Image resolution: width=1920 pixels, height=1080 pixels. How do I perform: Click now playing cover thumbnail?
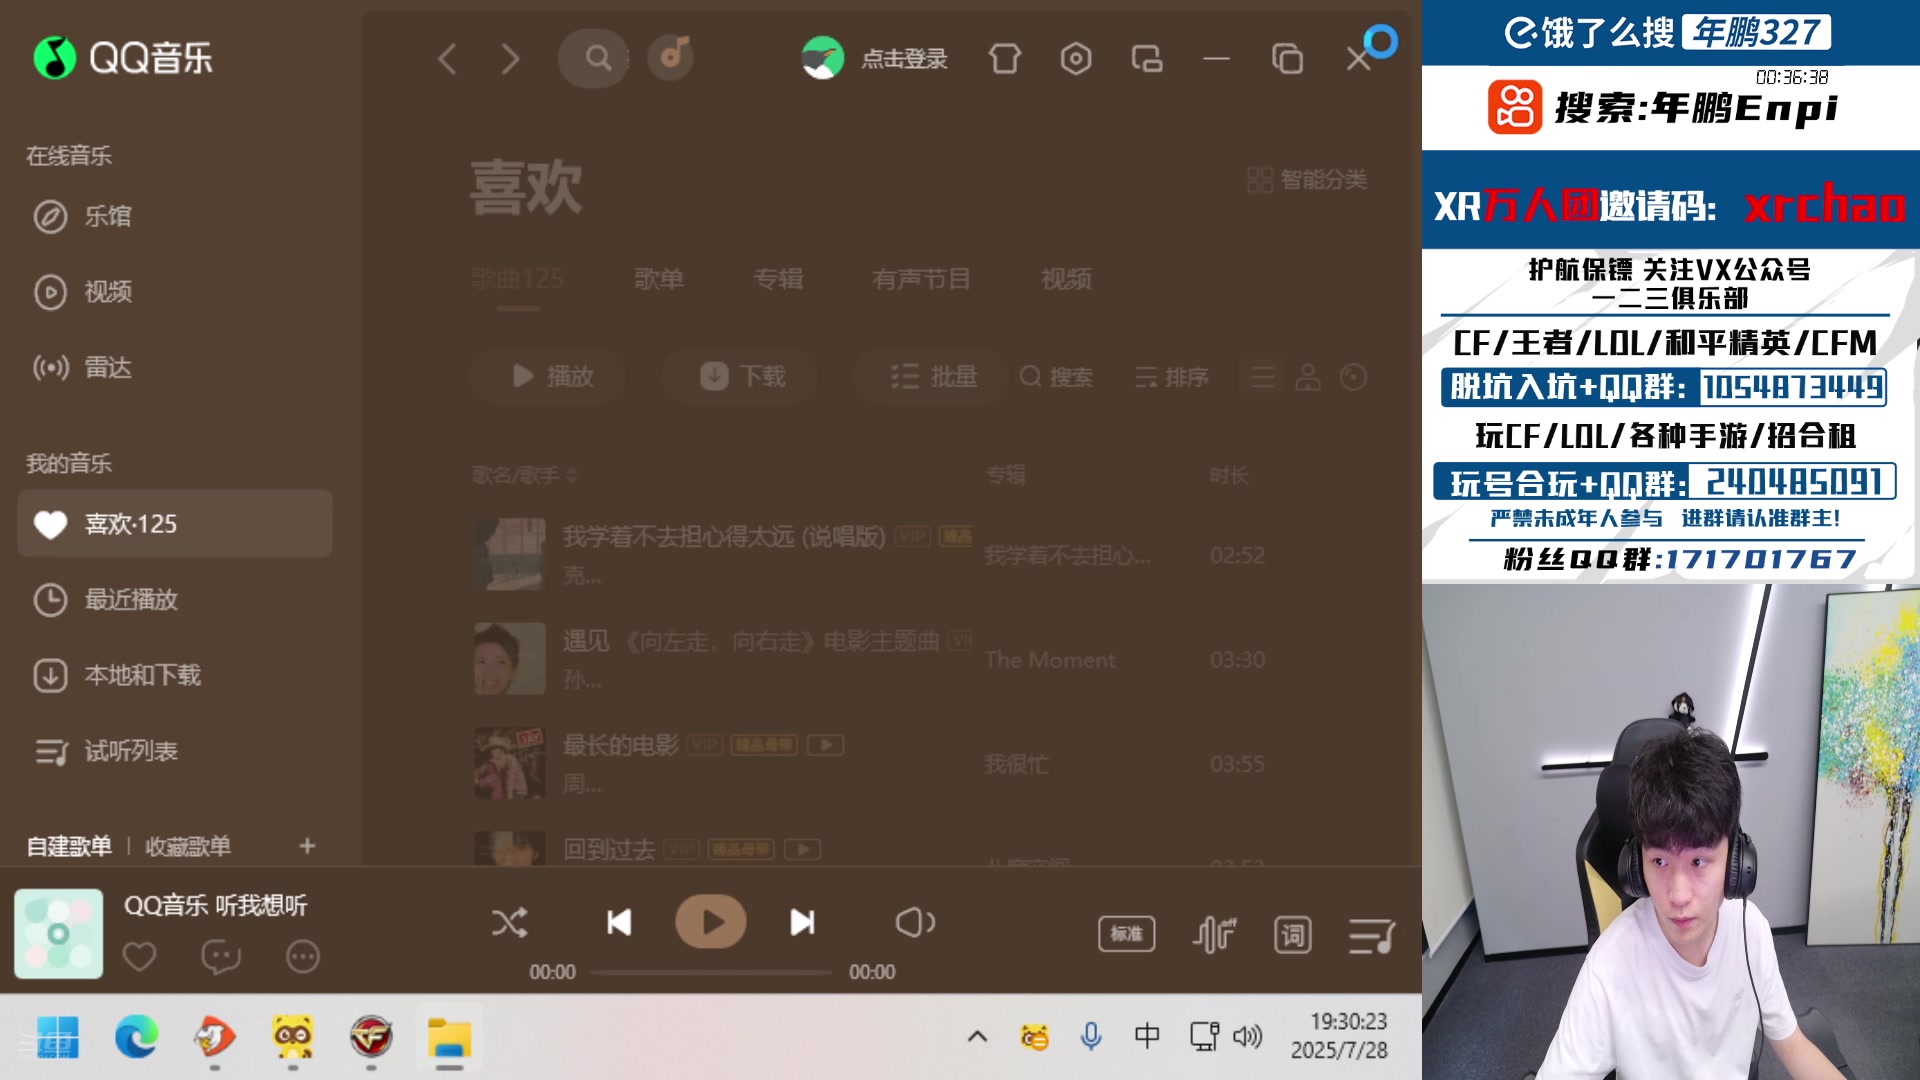(x=58, y=934)
